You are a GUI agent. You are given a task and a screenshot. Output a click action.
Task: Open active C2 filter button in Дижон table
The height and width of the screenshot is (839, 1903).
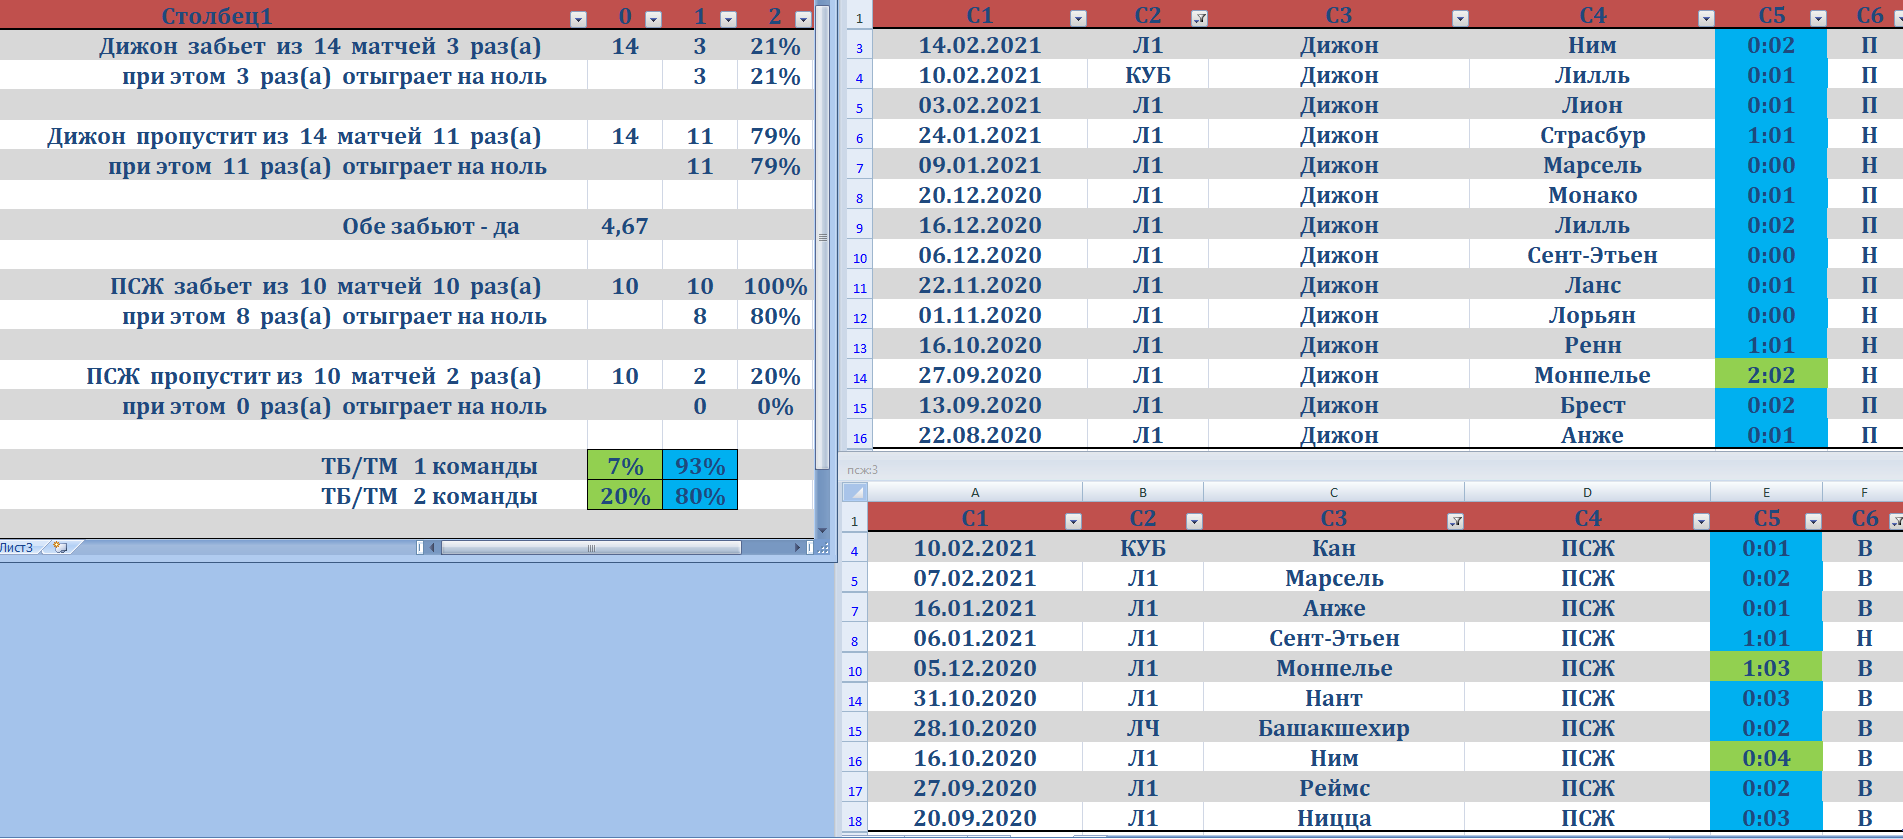point(1199,18)
